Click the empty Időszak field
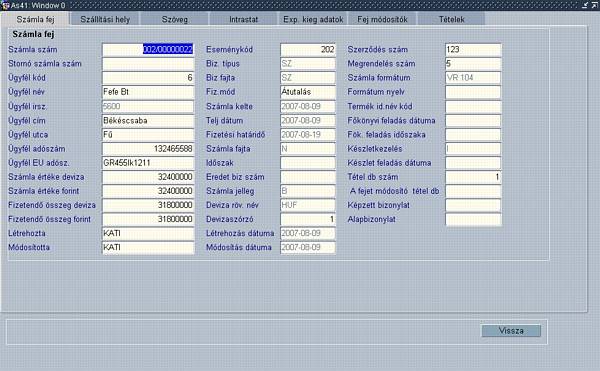 coord(308,163)
